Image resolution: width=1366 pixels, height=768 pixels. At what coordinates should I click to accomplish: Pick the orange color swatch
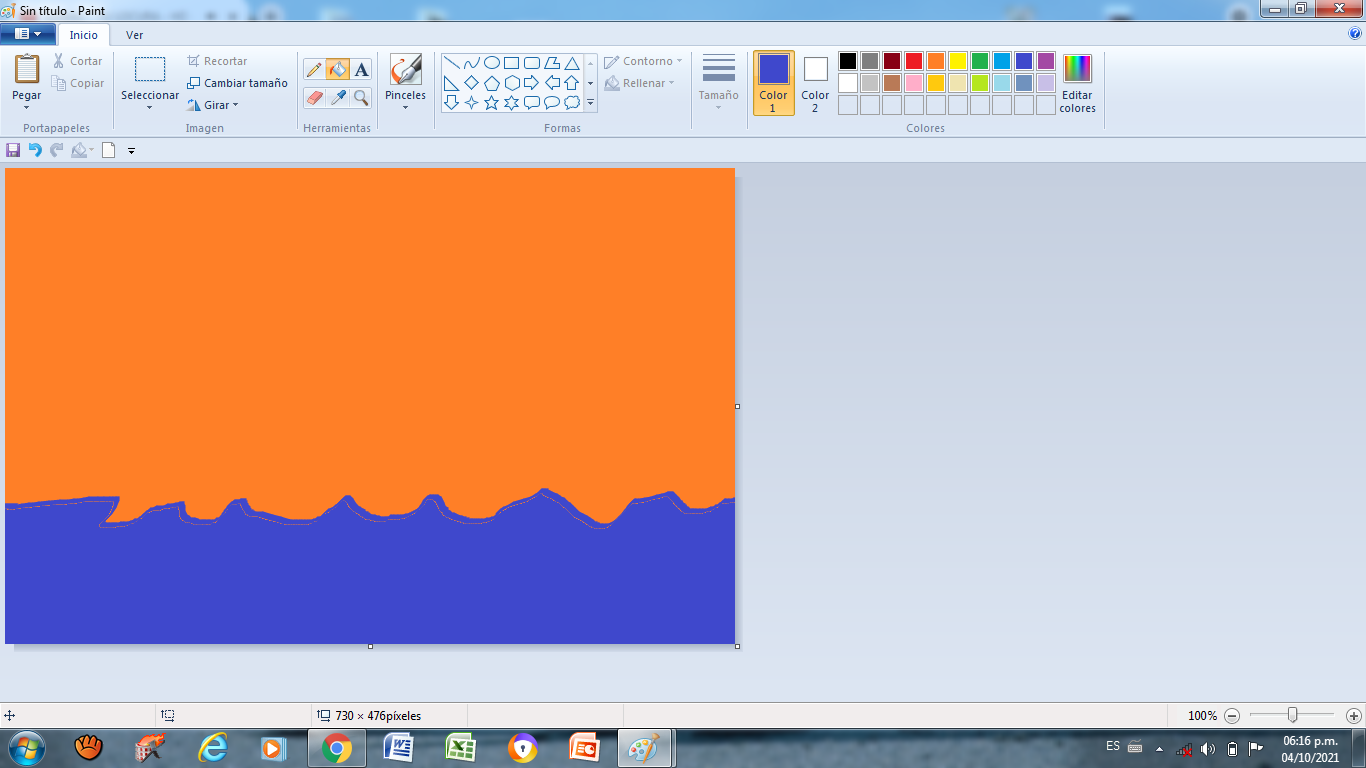tap(936, 61)
